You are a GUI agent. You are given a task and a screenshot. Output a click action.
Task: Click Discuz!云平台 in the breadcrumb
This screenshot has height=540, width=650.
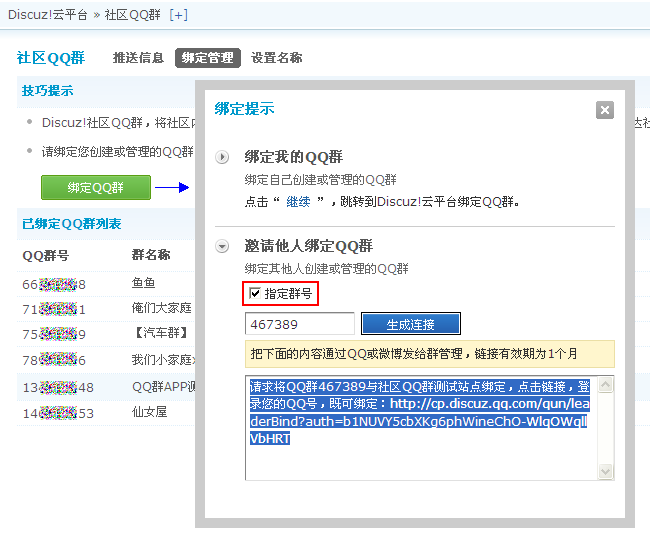click(x=48, y=15)
